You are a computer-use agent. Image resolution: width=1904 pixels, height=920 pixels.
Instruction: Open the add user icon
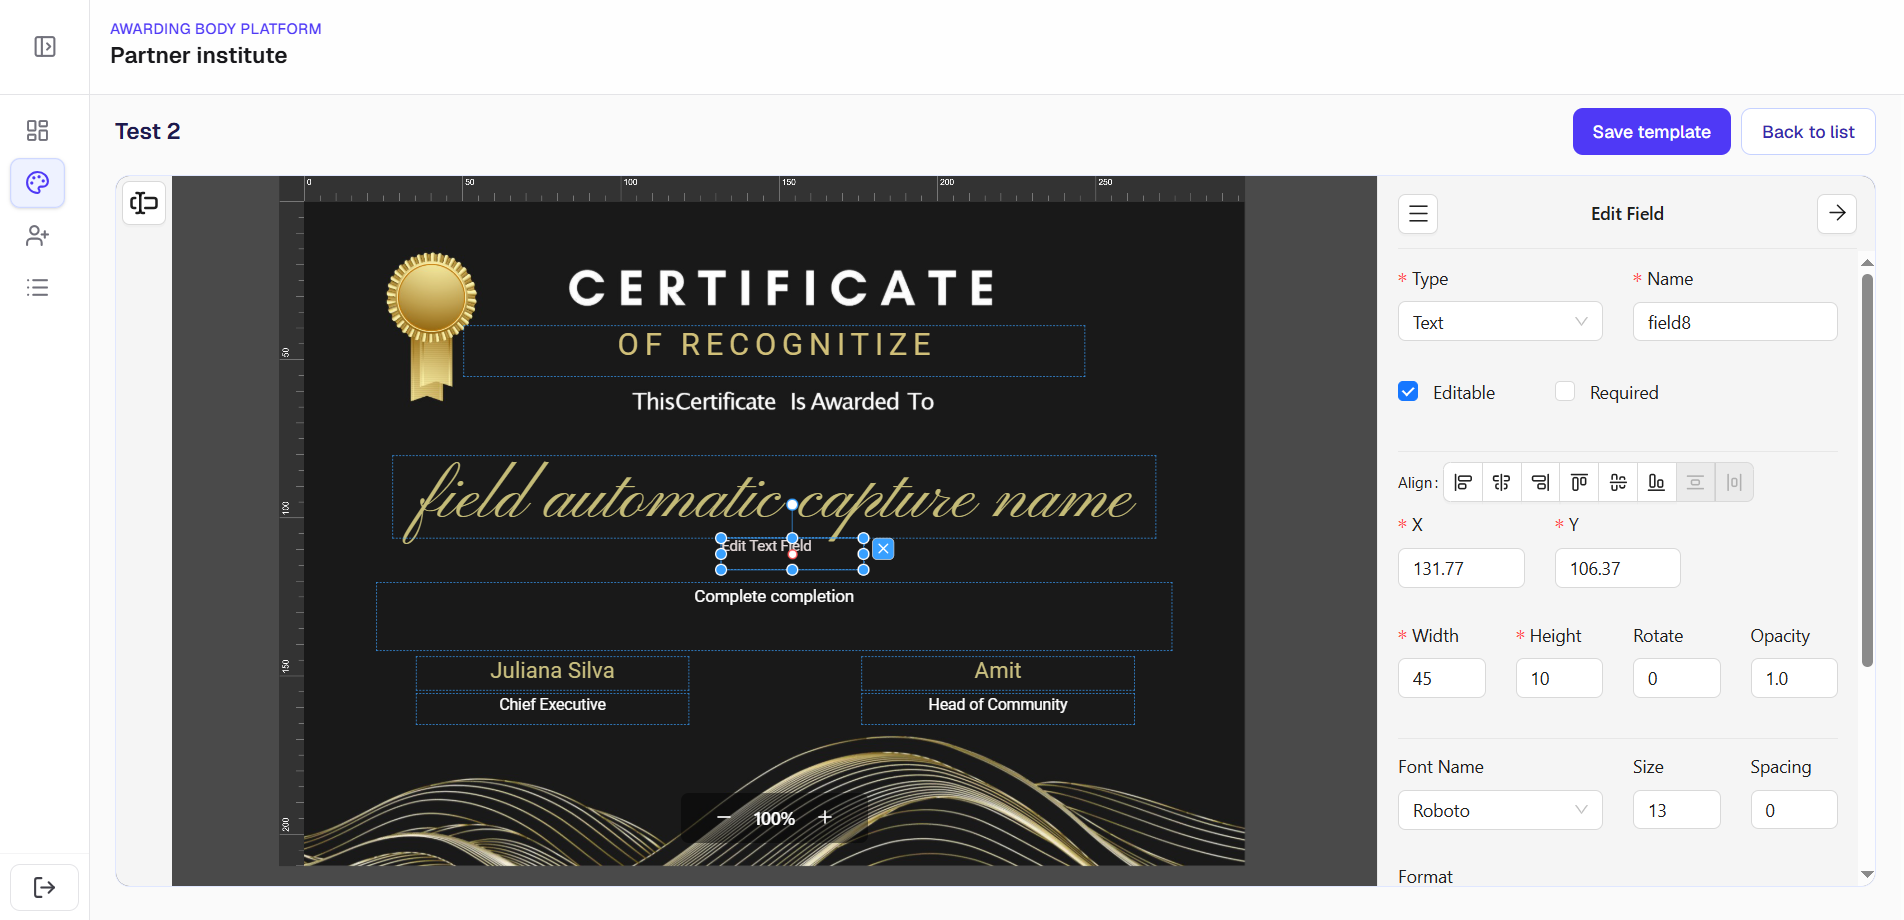[37, 235]
